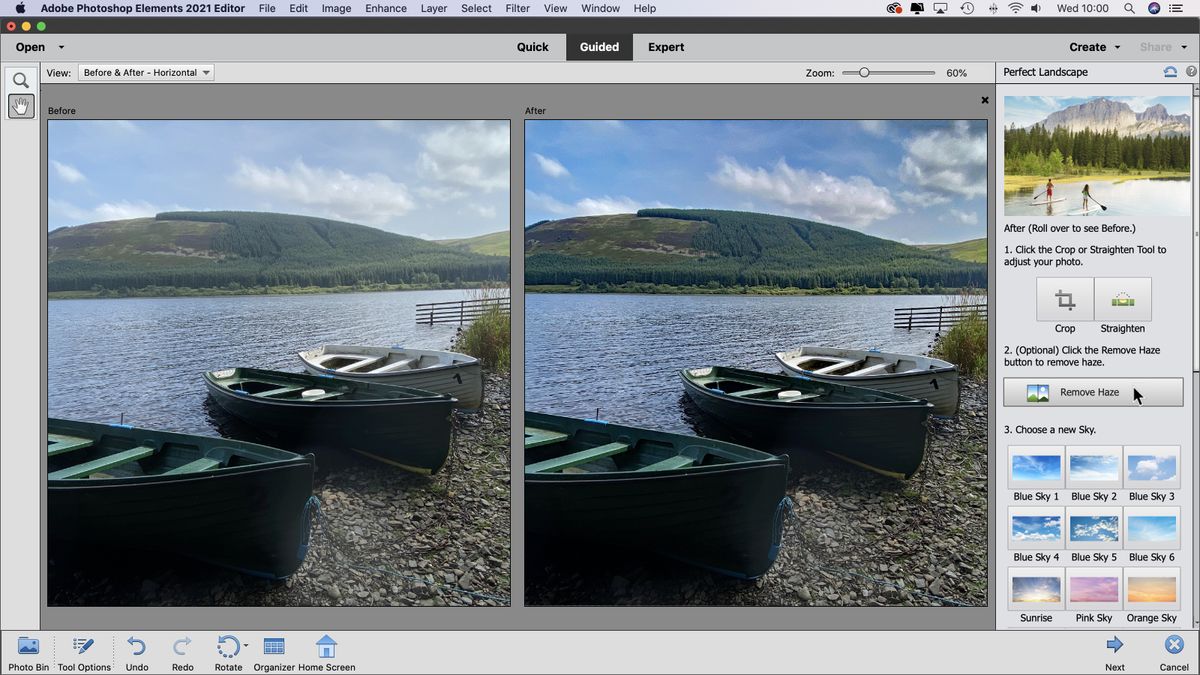This screenshot has height=675, width=1200.
Task: Select the Hand tool
Action: 20,105
